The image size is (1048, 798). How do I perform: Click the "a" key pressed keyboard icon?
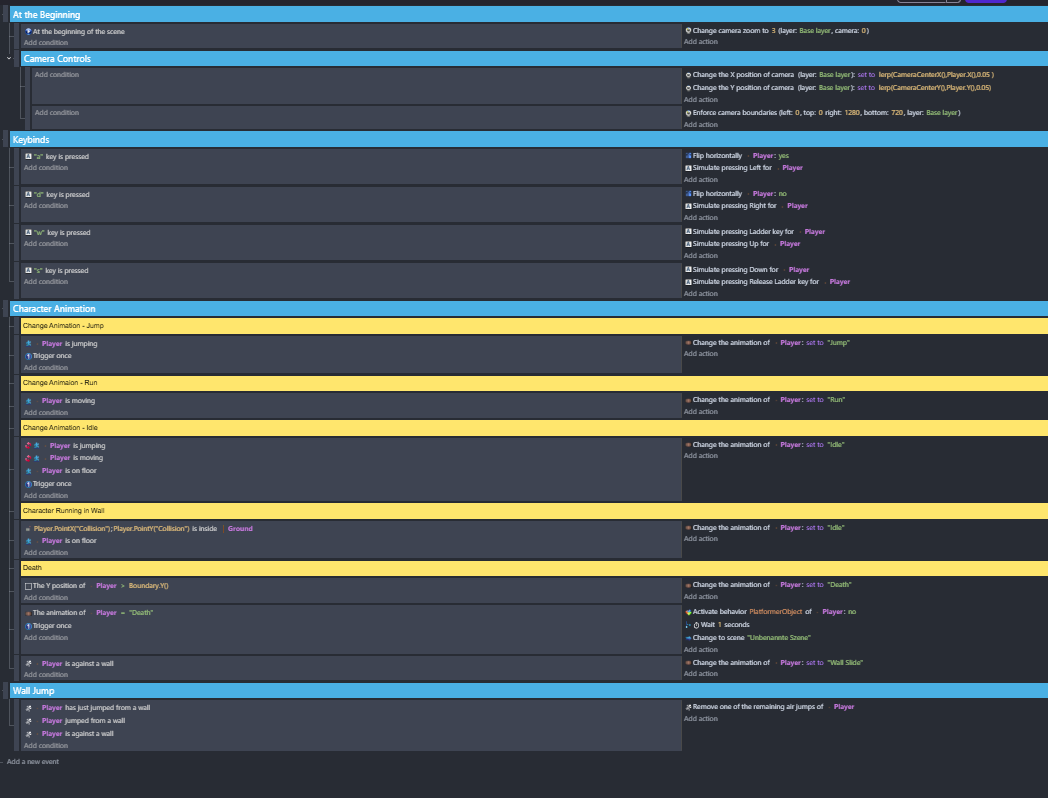pyautogui.click(x=28, y=157)
